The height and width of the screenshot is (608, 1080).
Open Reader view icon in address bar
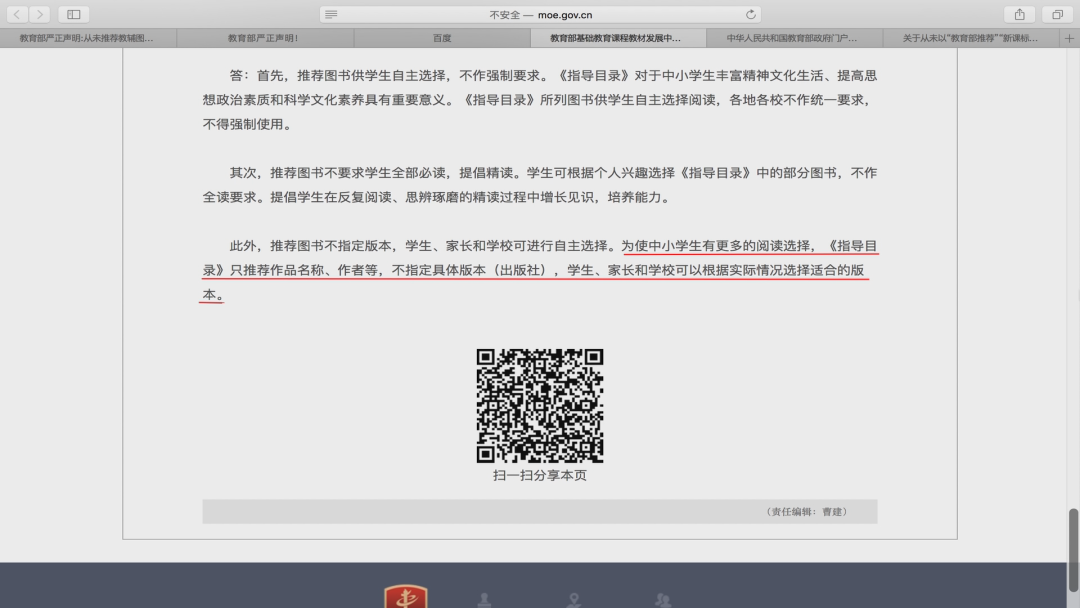pyautogui.click(x=332, y=14)
